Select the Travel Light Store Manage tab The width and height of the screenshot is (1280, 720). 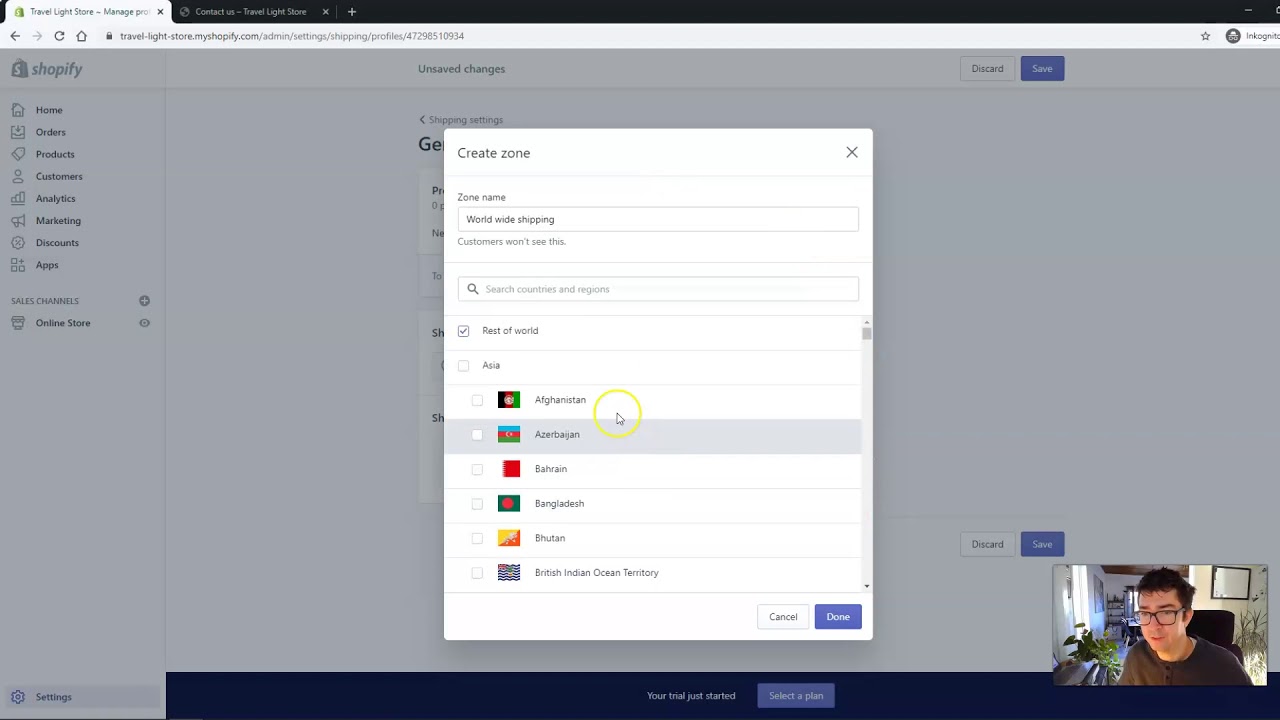[x=88, y=12]
